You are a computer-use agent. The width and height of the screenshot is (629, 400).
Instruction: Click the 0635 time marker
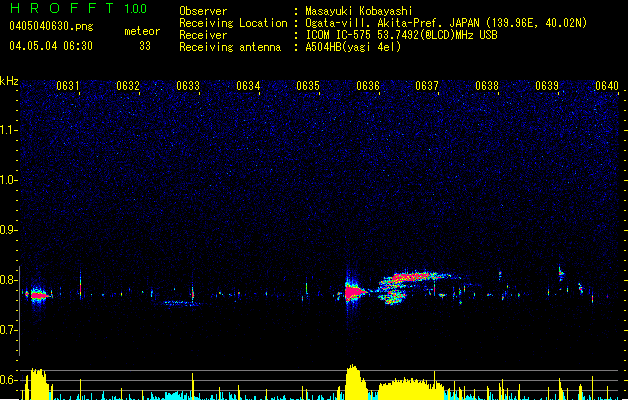point(308,86)
